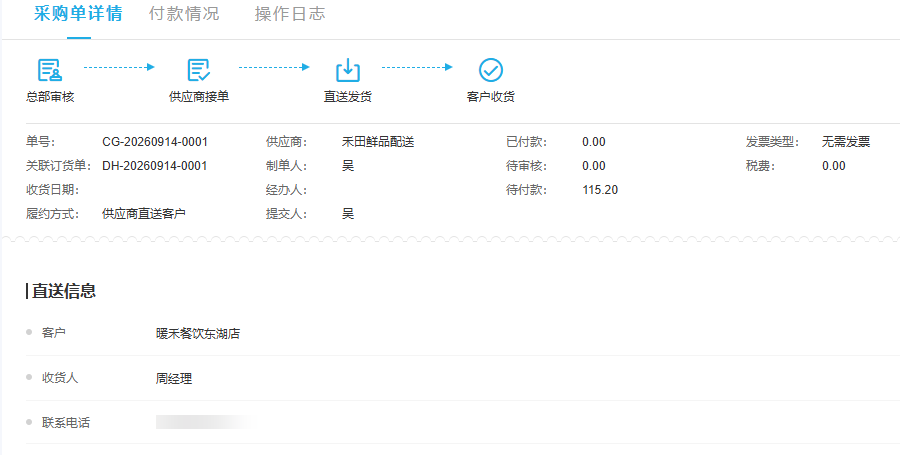Click the 客户 field label

tap(53, 332)
